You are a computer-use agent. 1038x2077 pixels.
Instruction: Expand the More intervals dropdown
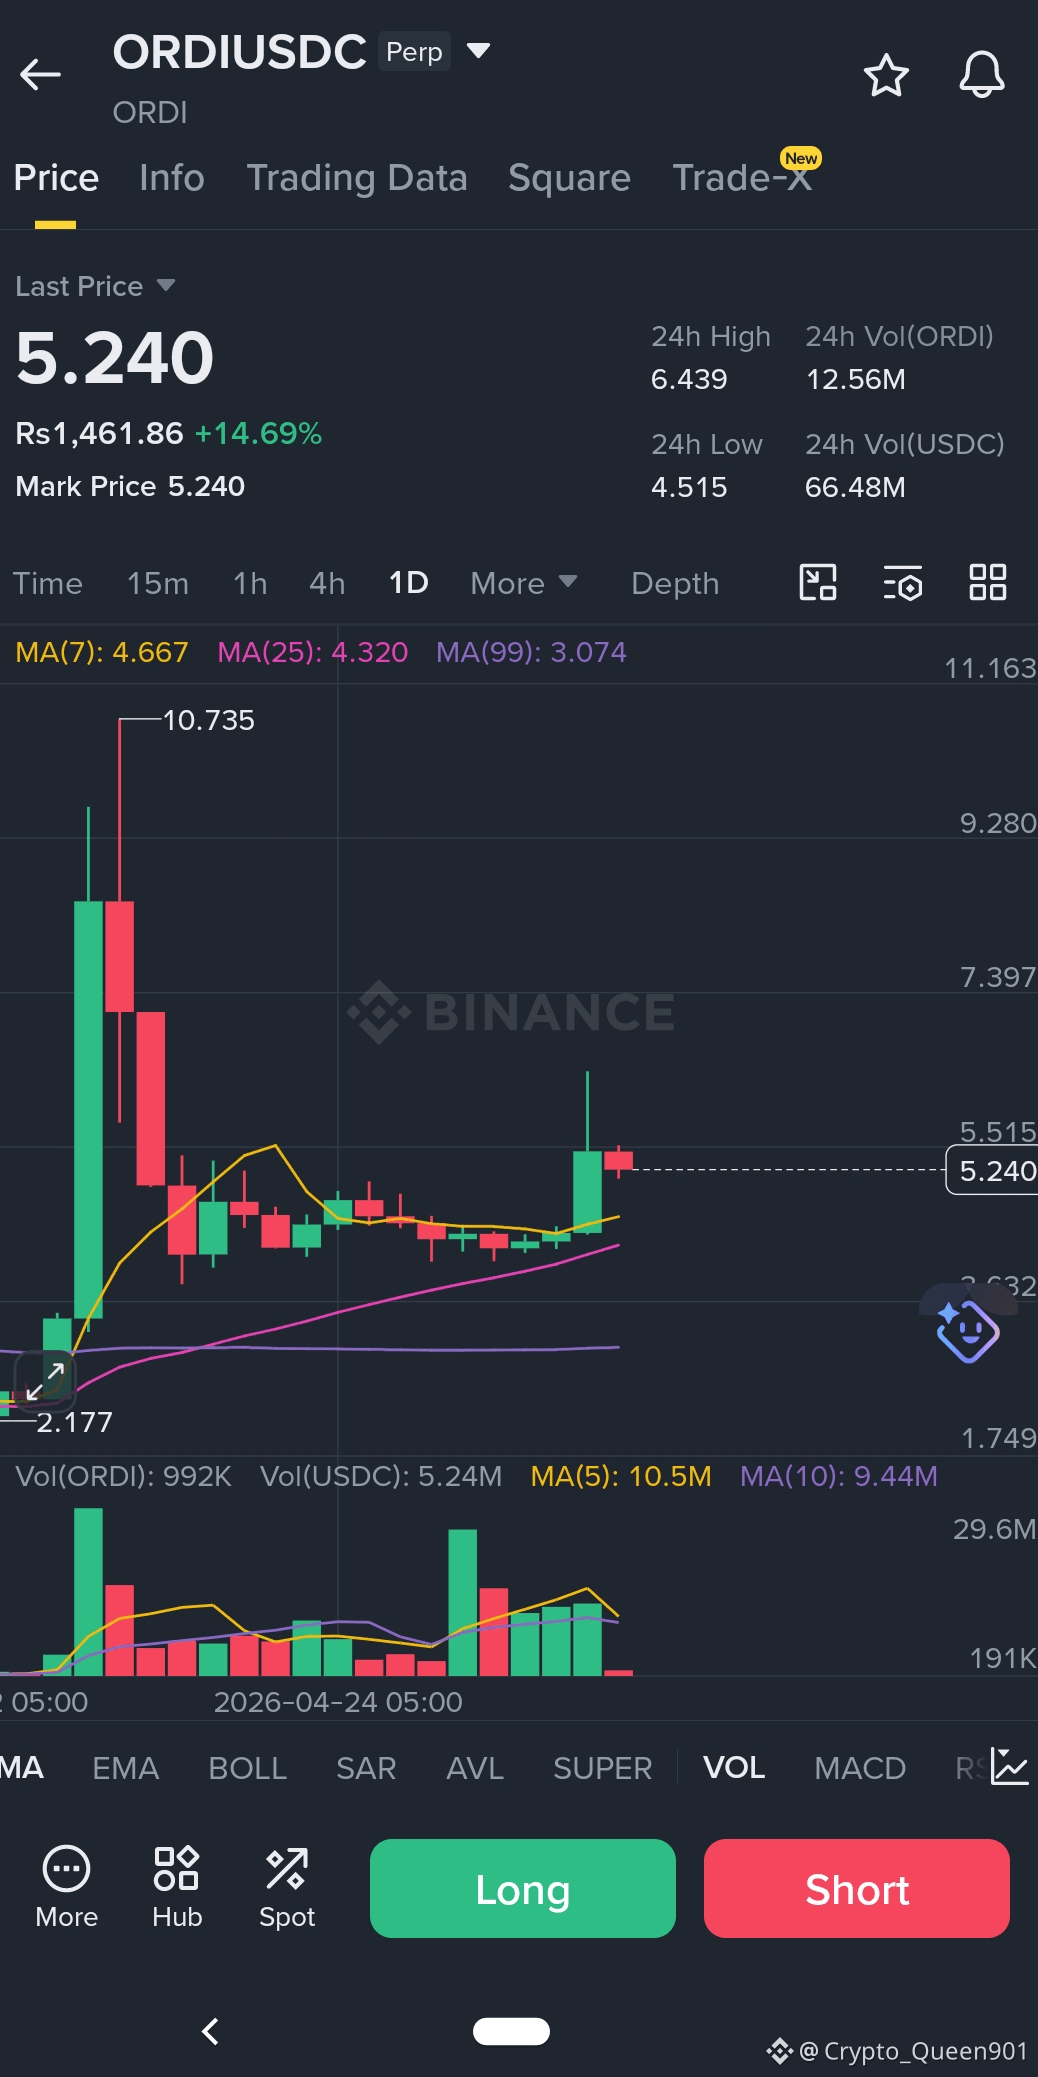coord(524,583)
